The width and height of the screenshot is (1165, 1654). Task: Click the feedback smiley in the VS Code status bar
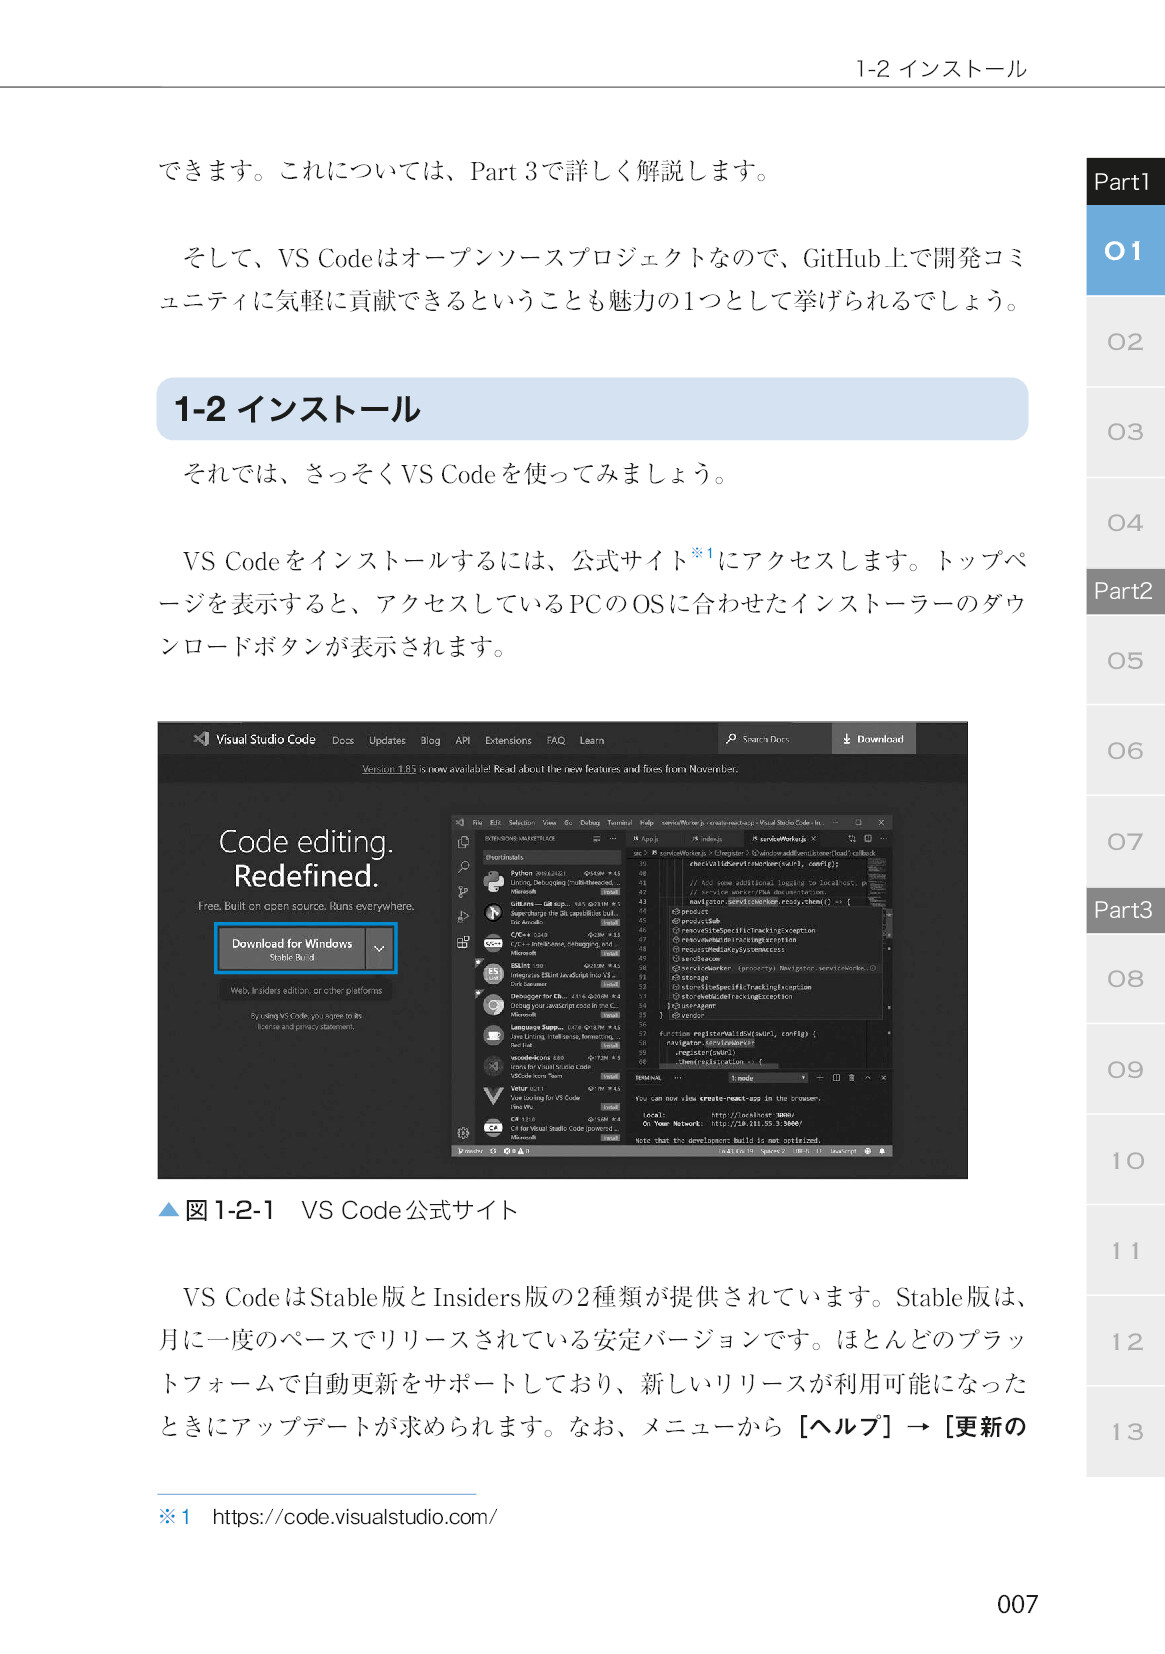867,1151
